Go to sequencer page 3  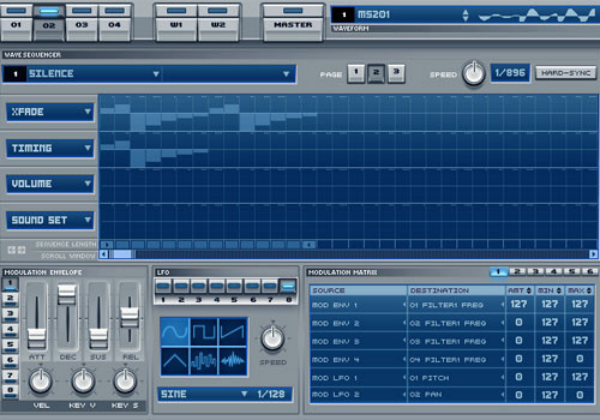[396, 73]
